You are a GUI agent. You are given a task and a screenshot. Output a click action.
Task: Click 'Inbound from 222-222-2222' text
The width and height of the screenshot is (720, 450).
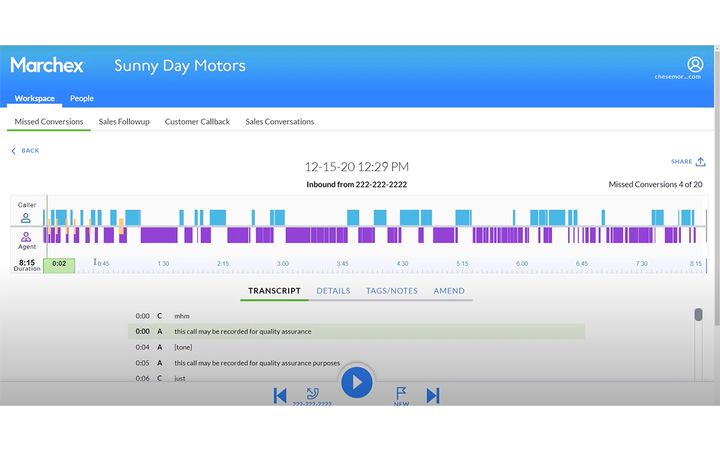356,185
